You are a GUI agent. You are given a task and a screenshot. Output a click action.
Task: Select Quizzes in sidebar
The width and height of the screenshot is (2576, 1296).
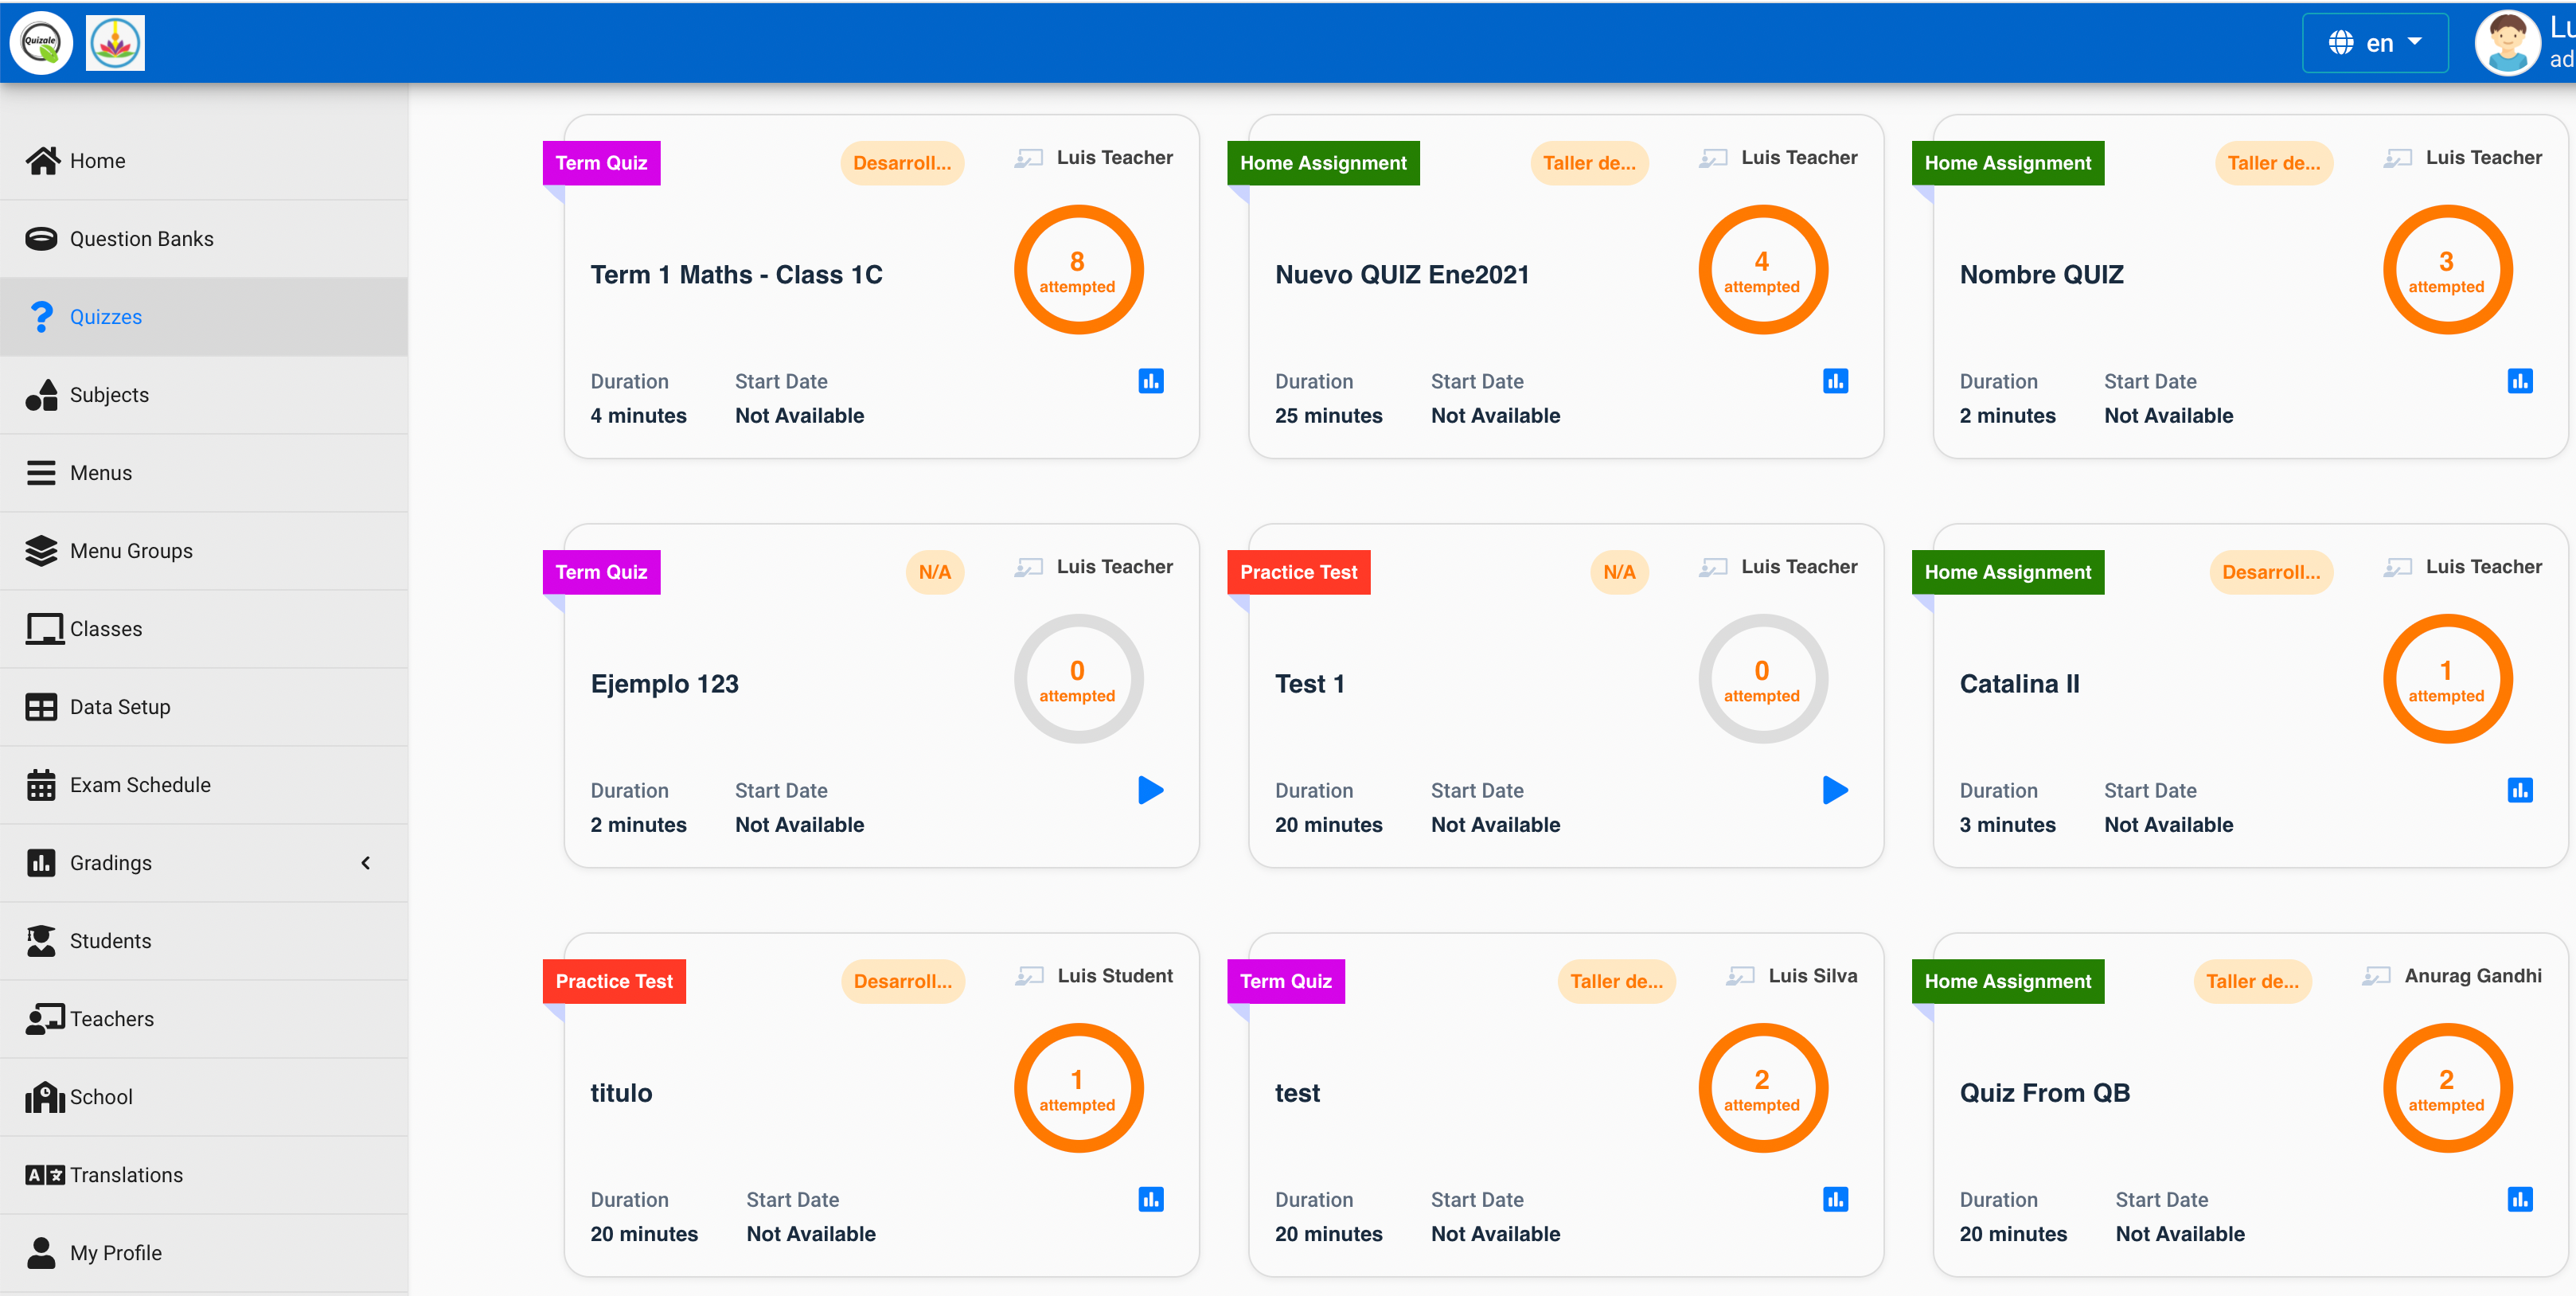point(204,317)
